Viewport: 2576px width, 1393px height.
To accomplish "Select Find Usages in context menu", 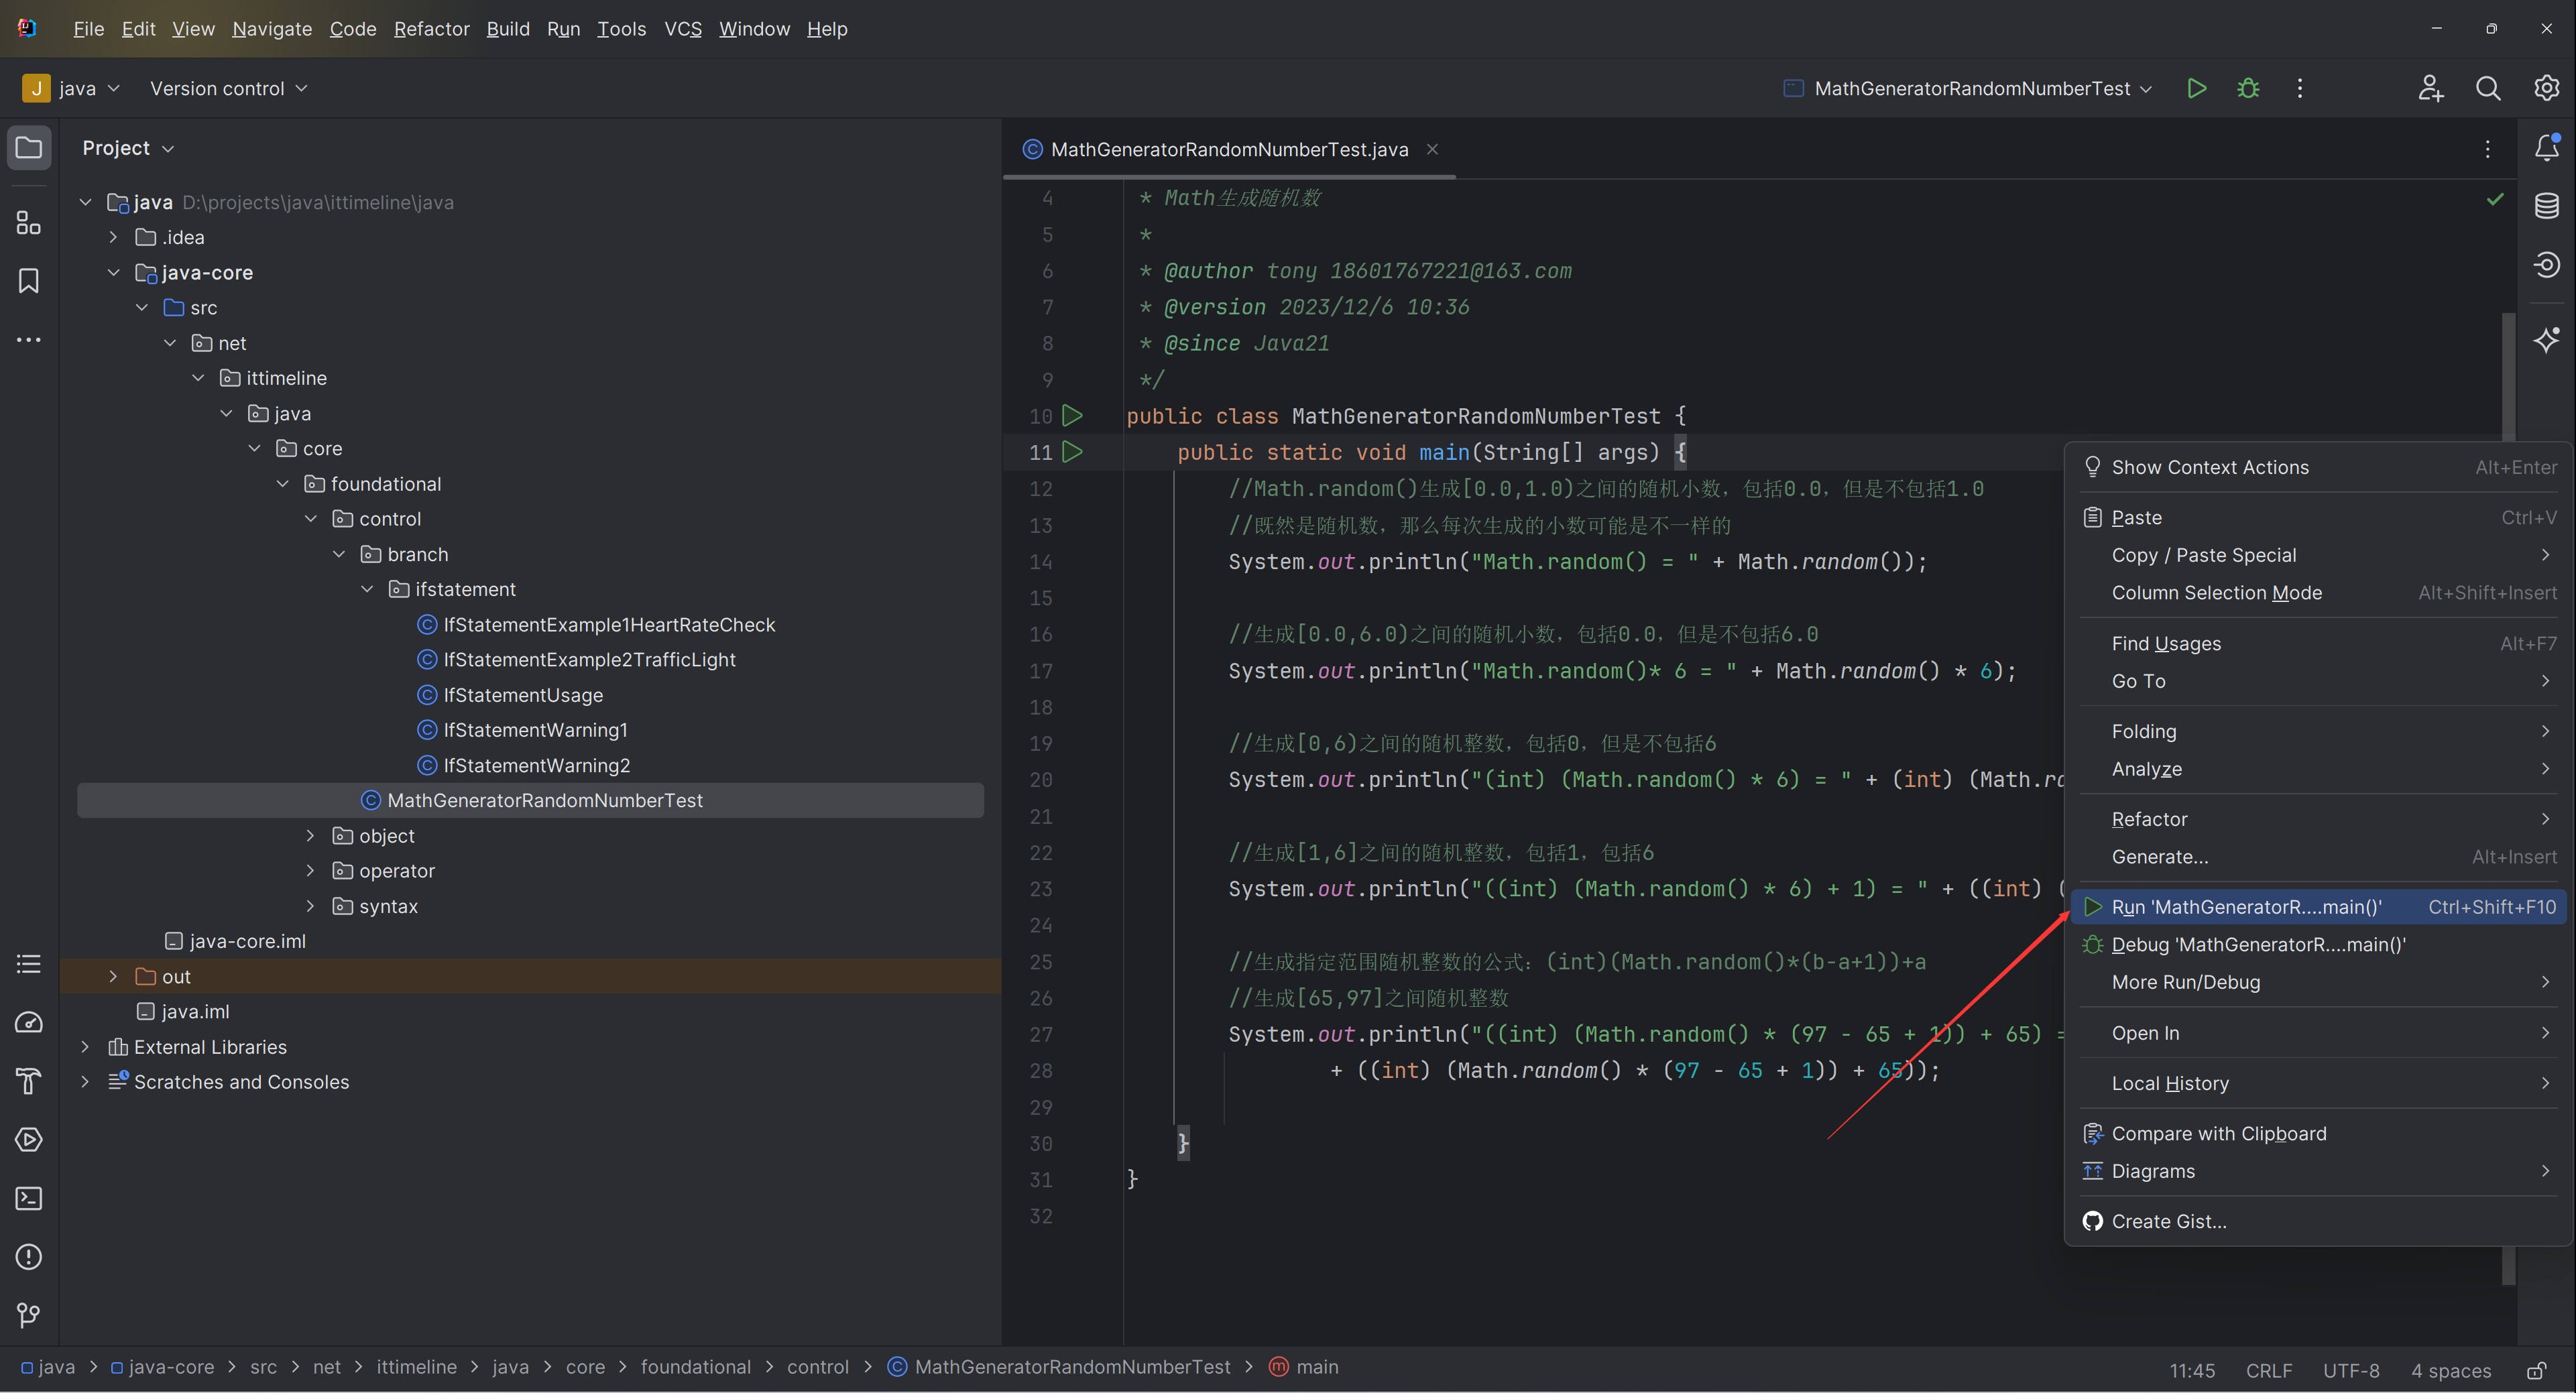I will click(x=2318, y=643).
